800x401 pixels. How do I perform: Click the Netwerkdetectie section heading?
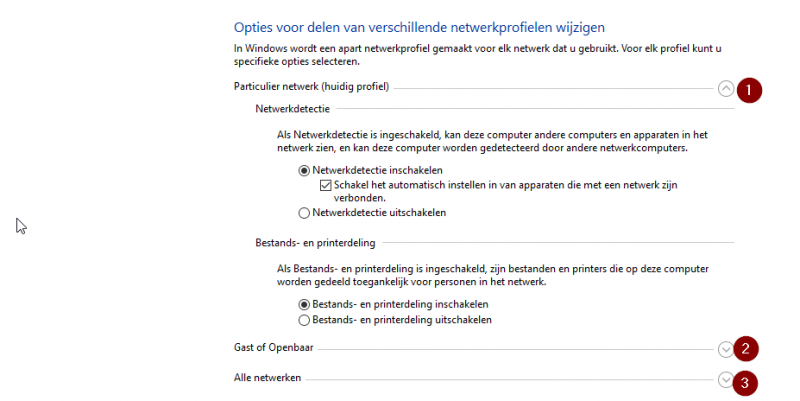click(293, 108)
